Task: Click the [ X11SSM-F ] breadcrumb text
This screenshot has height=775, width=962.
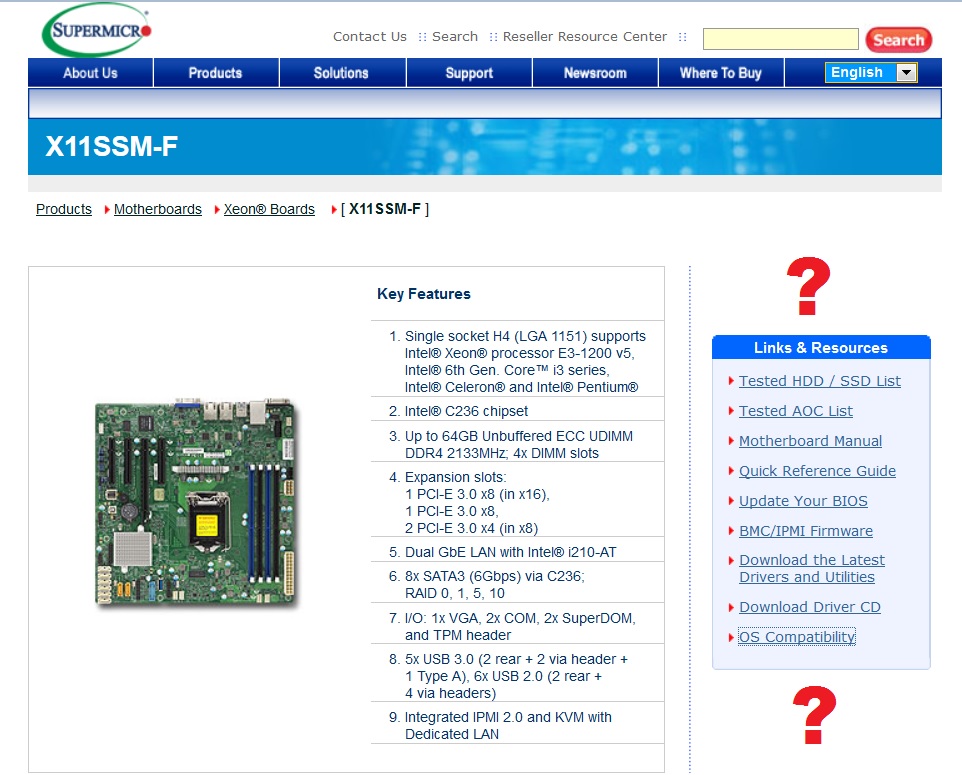Action: [x=385, y=209]
